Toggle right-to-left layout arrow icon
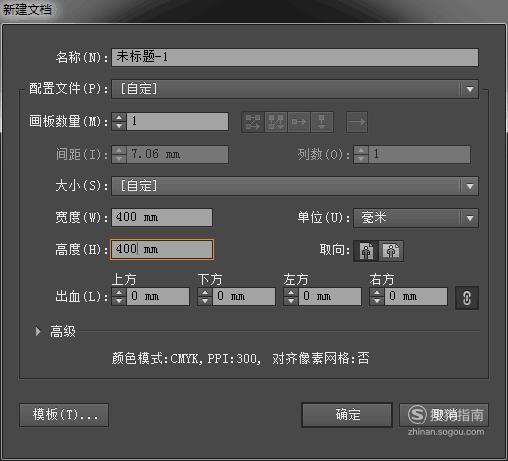The height and width of the screenshot is (461, 508). 357,122
